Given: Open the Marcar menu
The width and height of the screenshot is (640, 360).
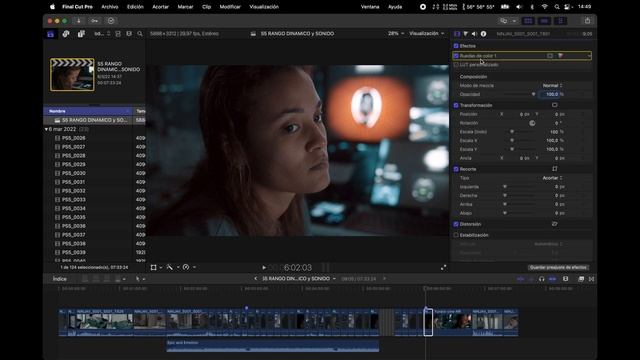Looking at the screenshot, I should pos(185,7).
